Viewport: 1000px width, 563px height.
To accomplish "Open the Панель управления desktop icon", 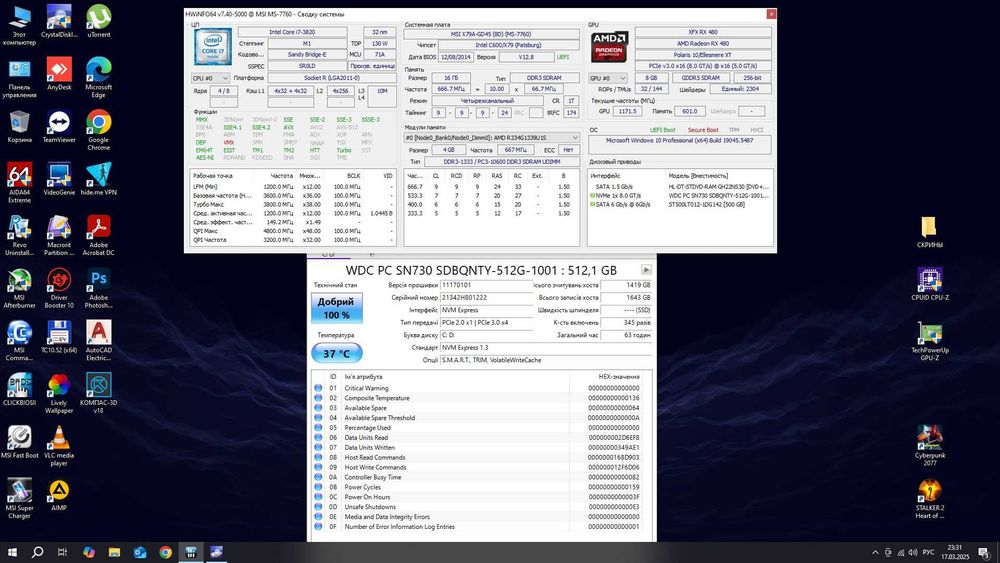I will tap(19, 78).
